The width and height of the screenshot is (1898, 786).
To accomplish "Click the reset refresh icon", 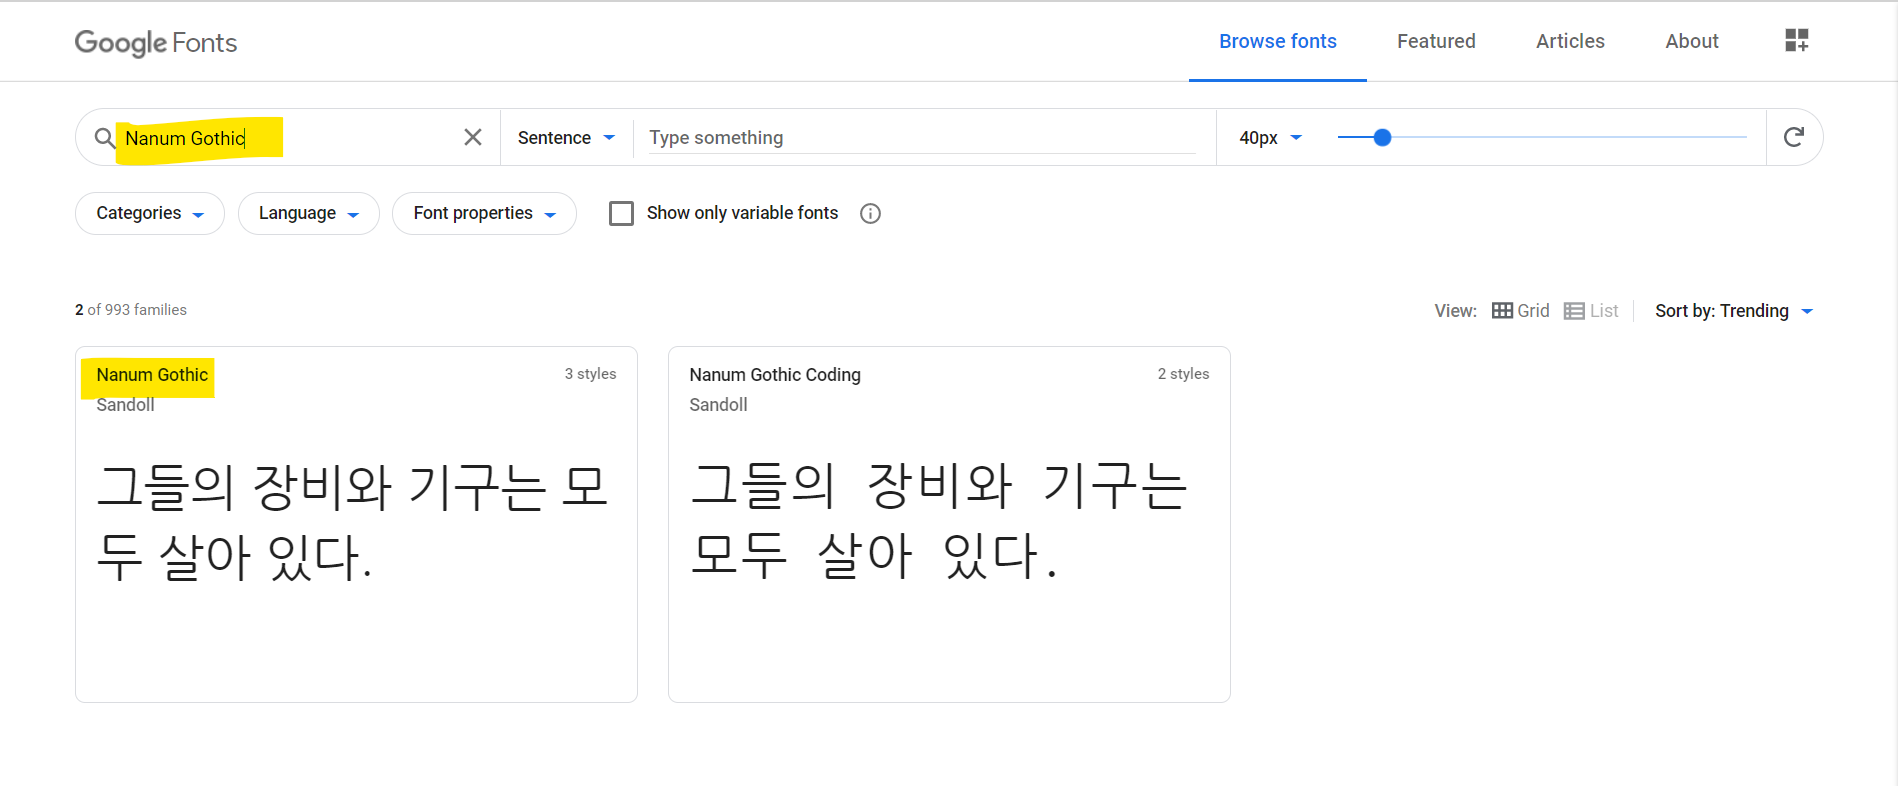I will [x=1794, y=137].
